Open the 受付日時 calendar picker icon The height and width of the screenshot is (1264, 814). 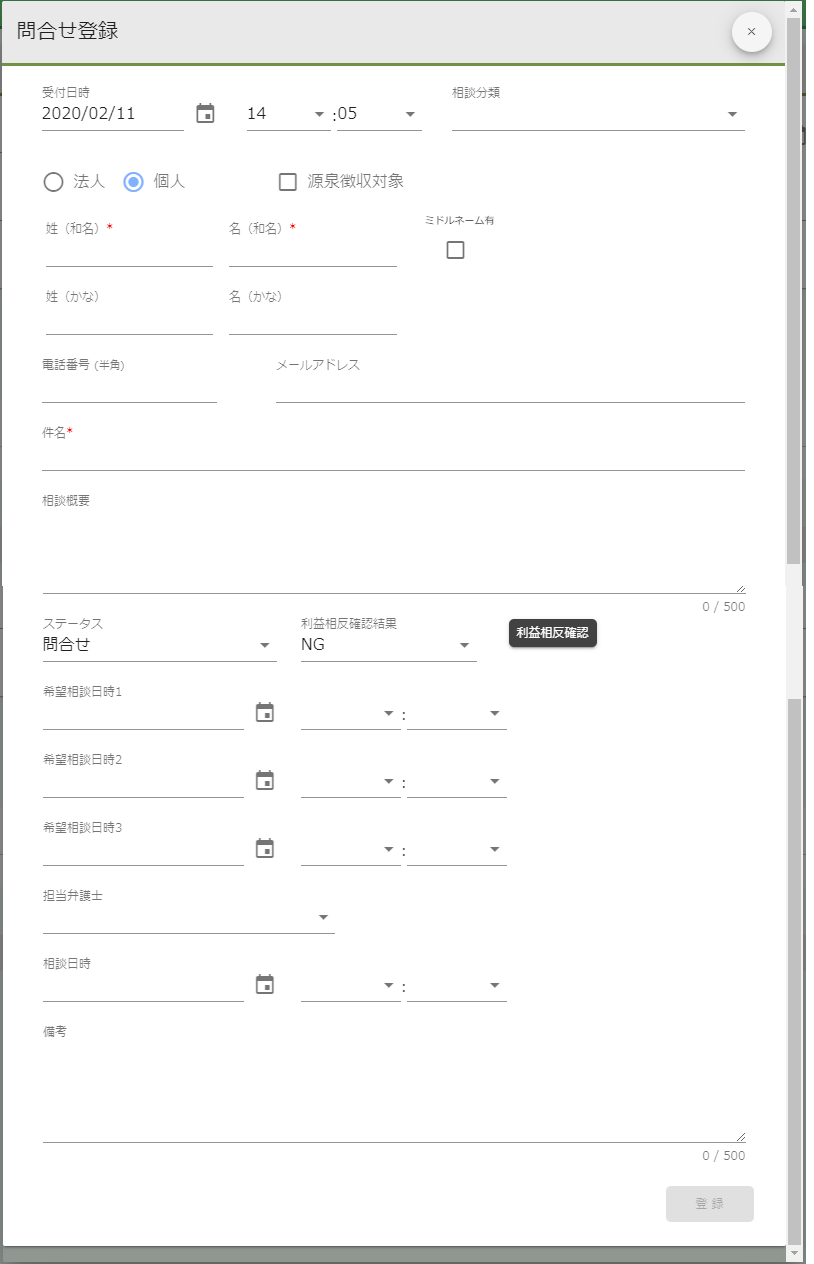pos(205,114)
